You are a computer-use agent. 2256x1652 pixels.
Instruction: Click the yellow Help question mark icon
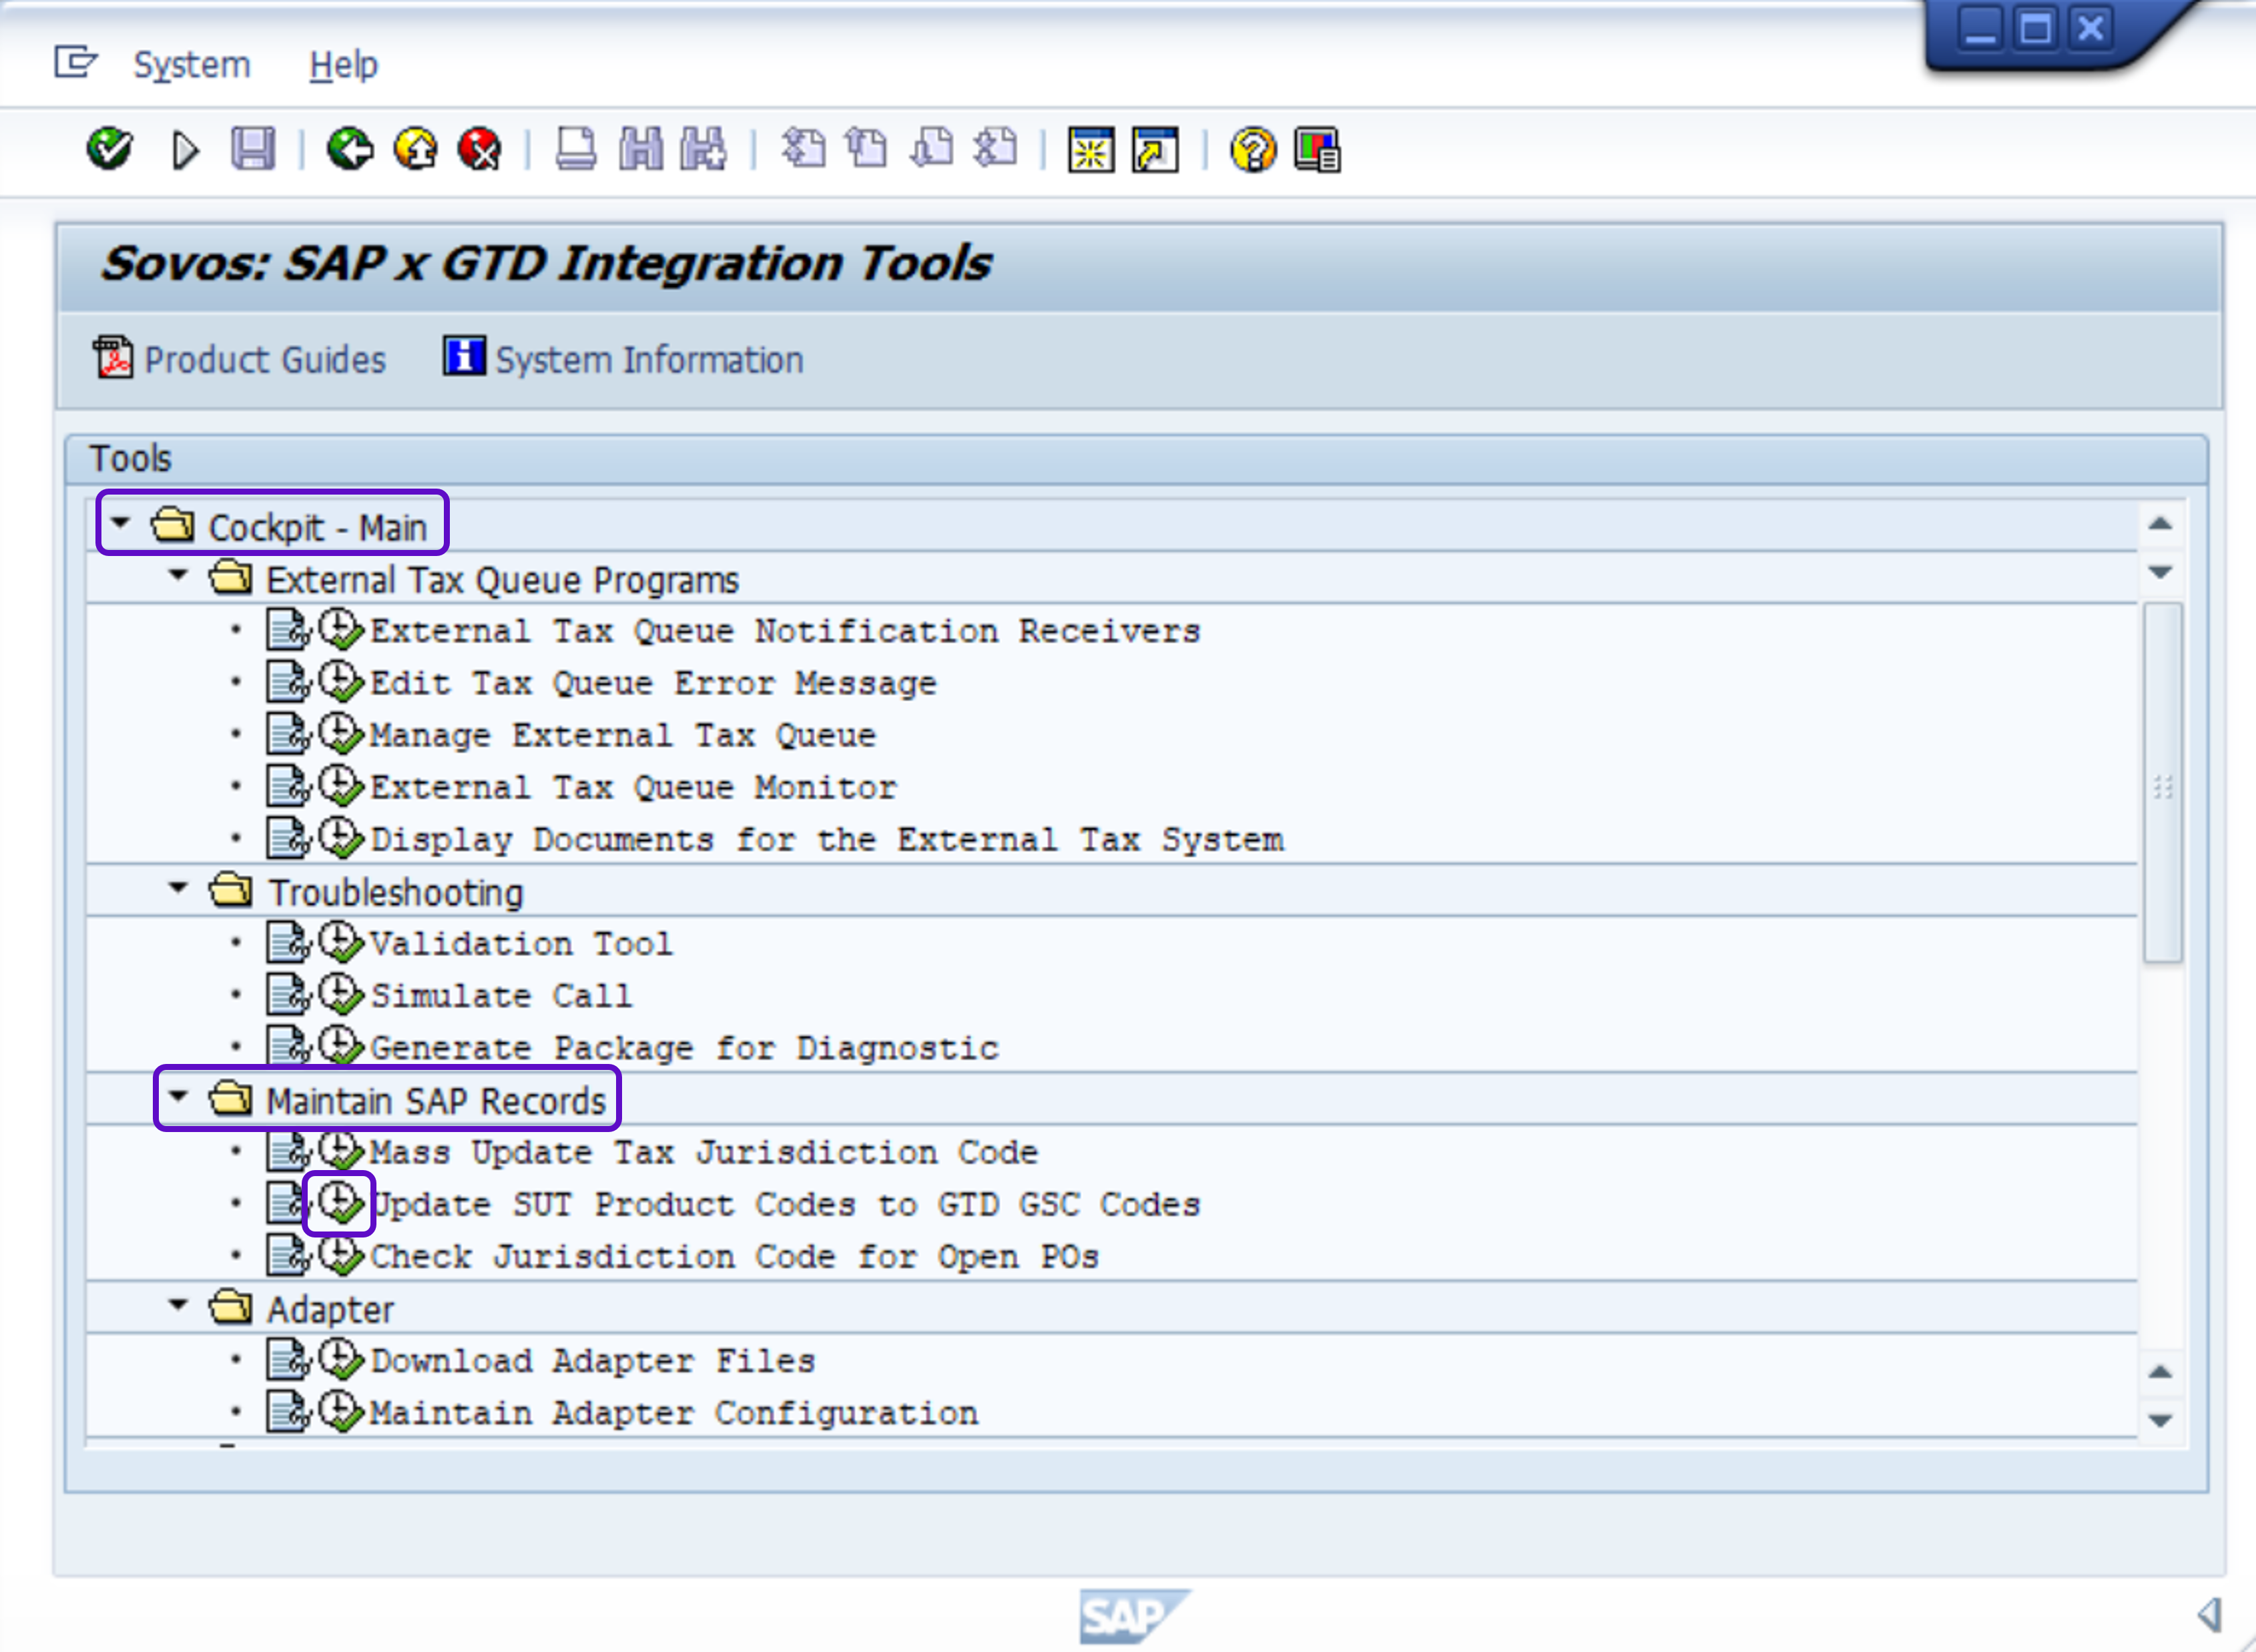point(1252,150)
